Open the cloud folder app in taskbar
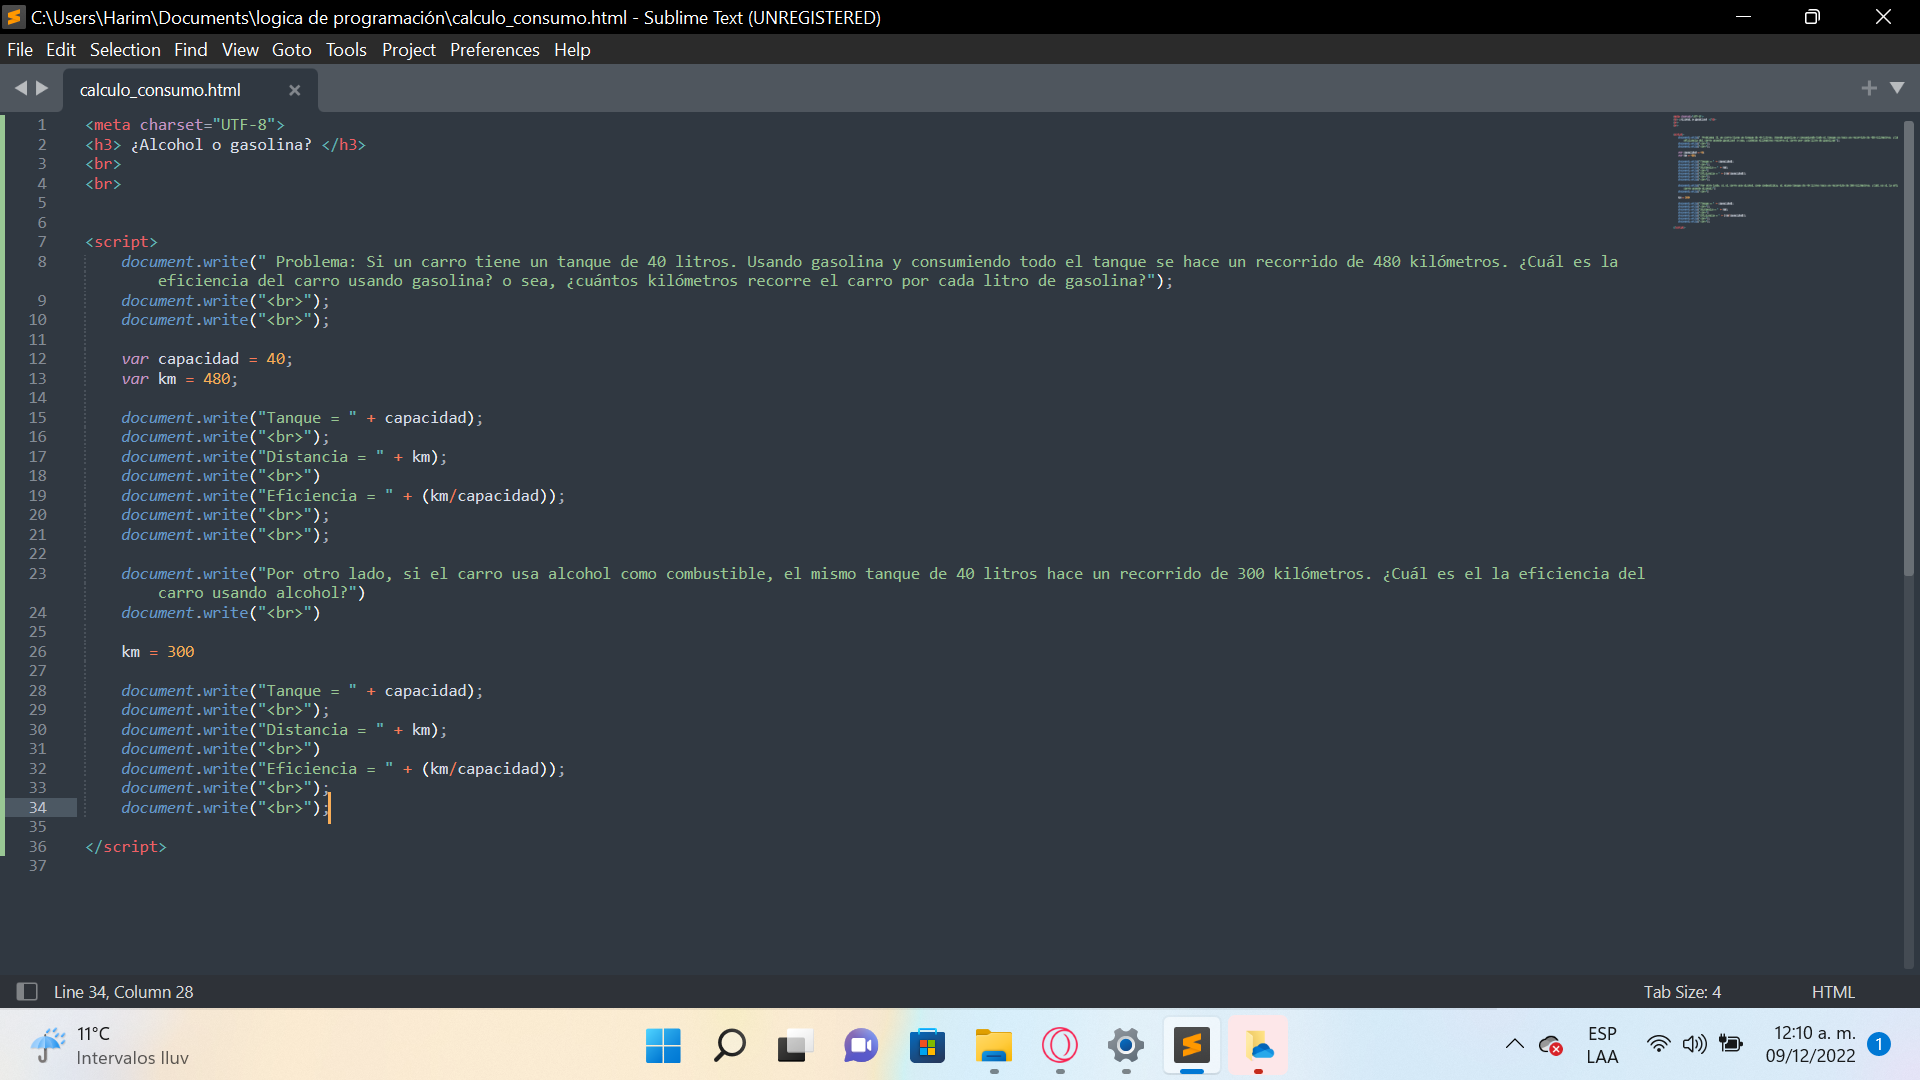The width and height of the screenshot is (1920, 1080). (1258, 1046)
